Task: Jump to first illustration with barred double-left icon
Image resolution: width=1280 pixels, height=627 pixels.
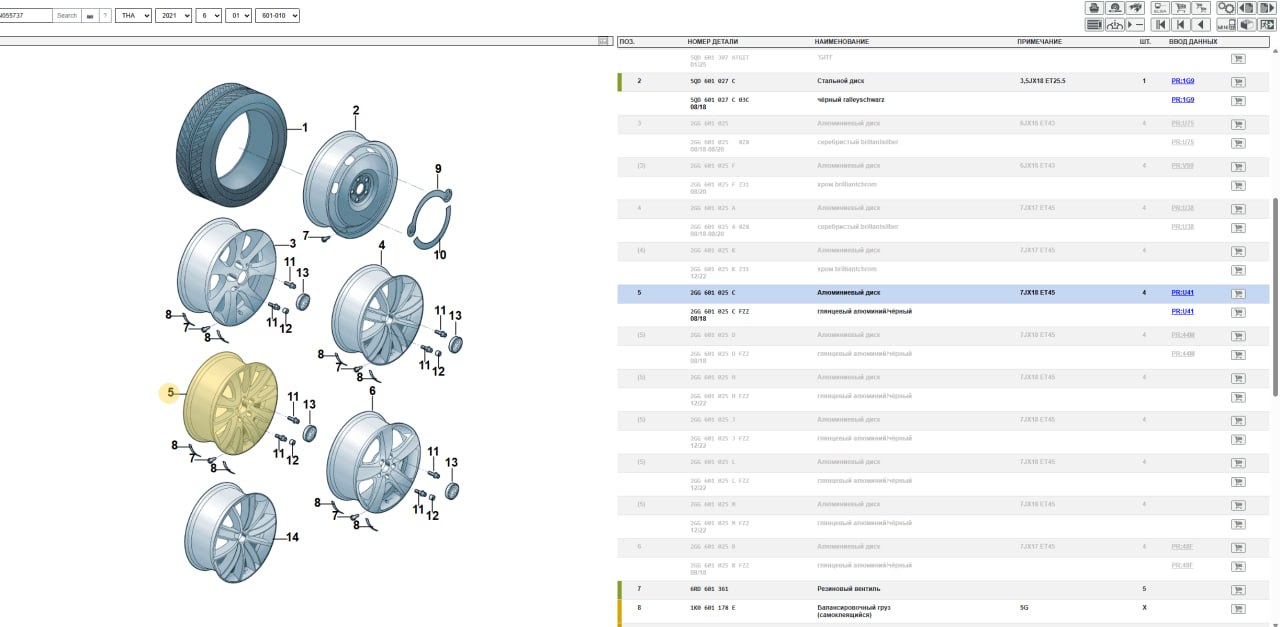Action: click(x=1161, y=25)
